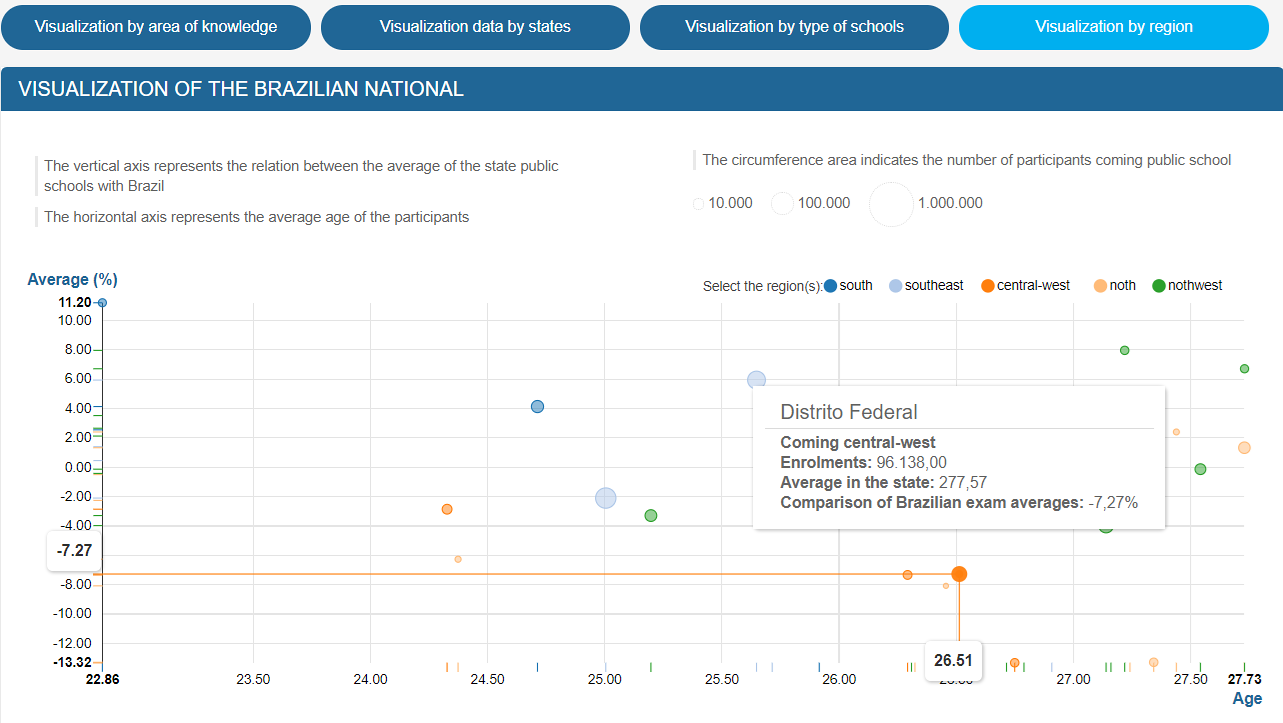Switch to Visualization data by states
This screenshot has height=723, width=1283.
[x=475, y=27]
